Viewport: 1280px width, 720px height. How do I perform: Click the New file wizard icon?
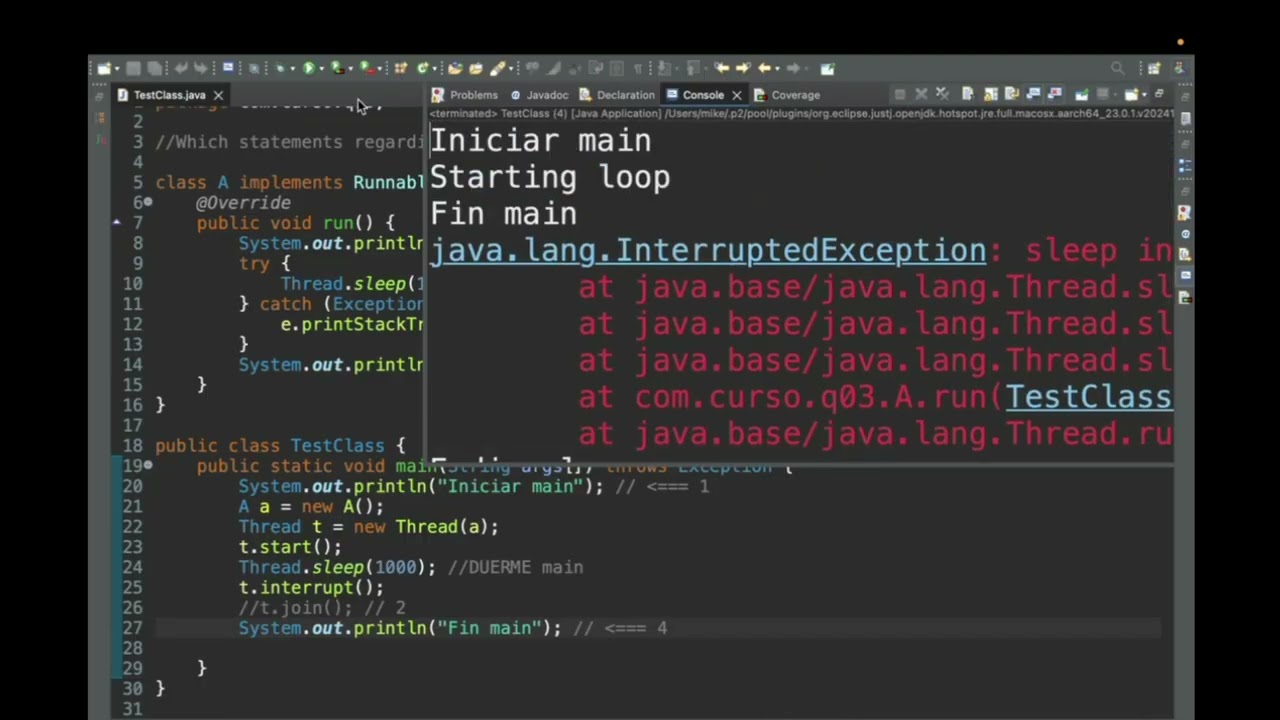104,69
